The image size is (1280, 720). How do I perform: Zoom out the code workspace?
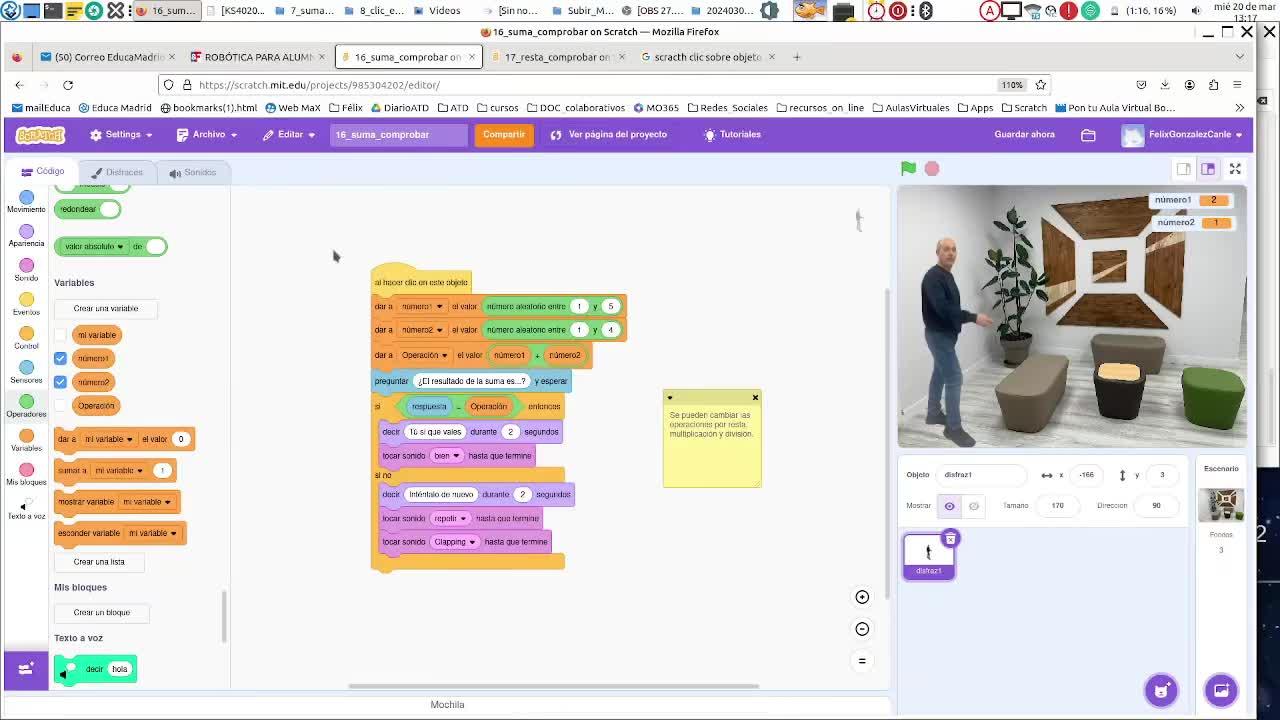pyautogui.click(x=862, y=629)
